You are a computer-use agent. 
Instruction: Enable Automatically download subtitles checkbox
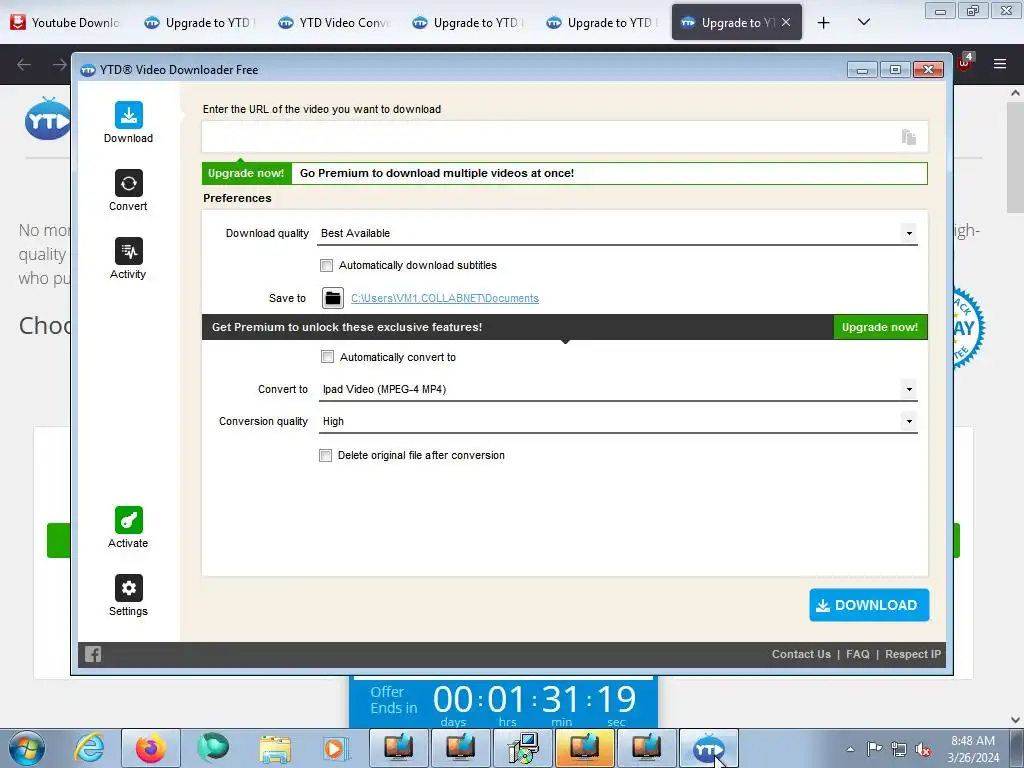point(327,265)
